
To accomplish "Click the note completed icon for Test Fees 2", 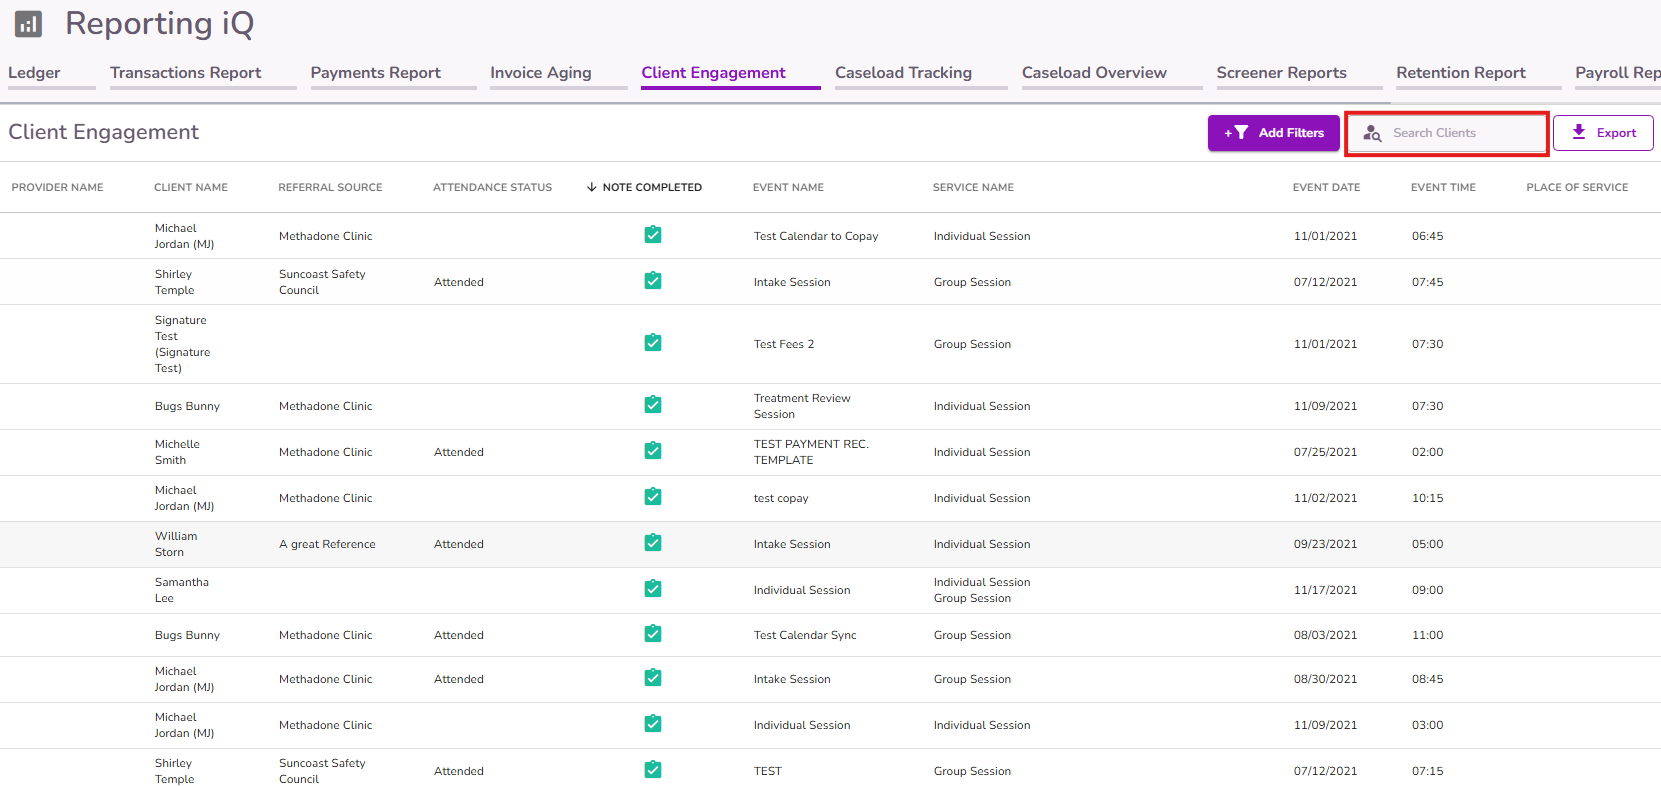I will coord(653,343).
